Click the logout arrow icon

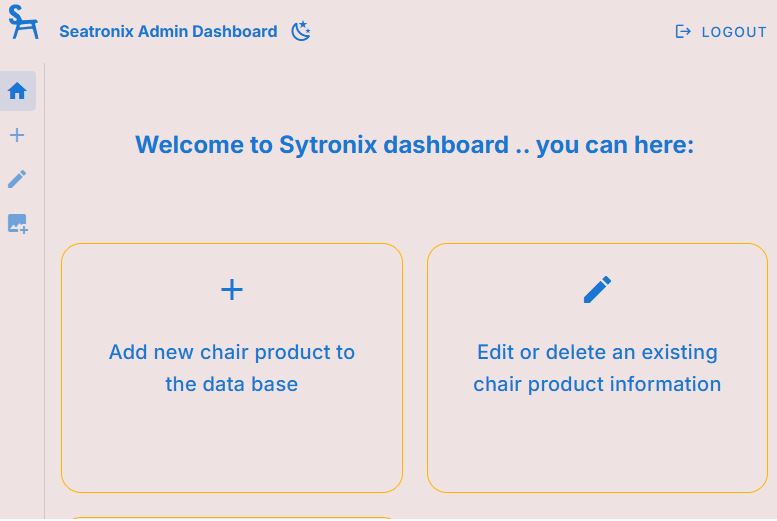point(683,31)
